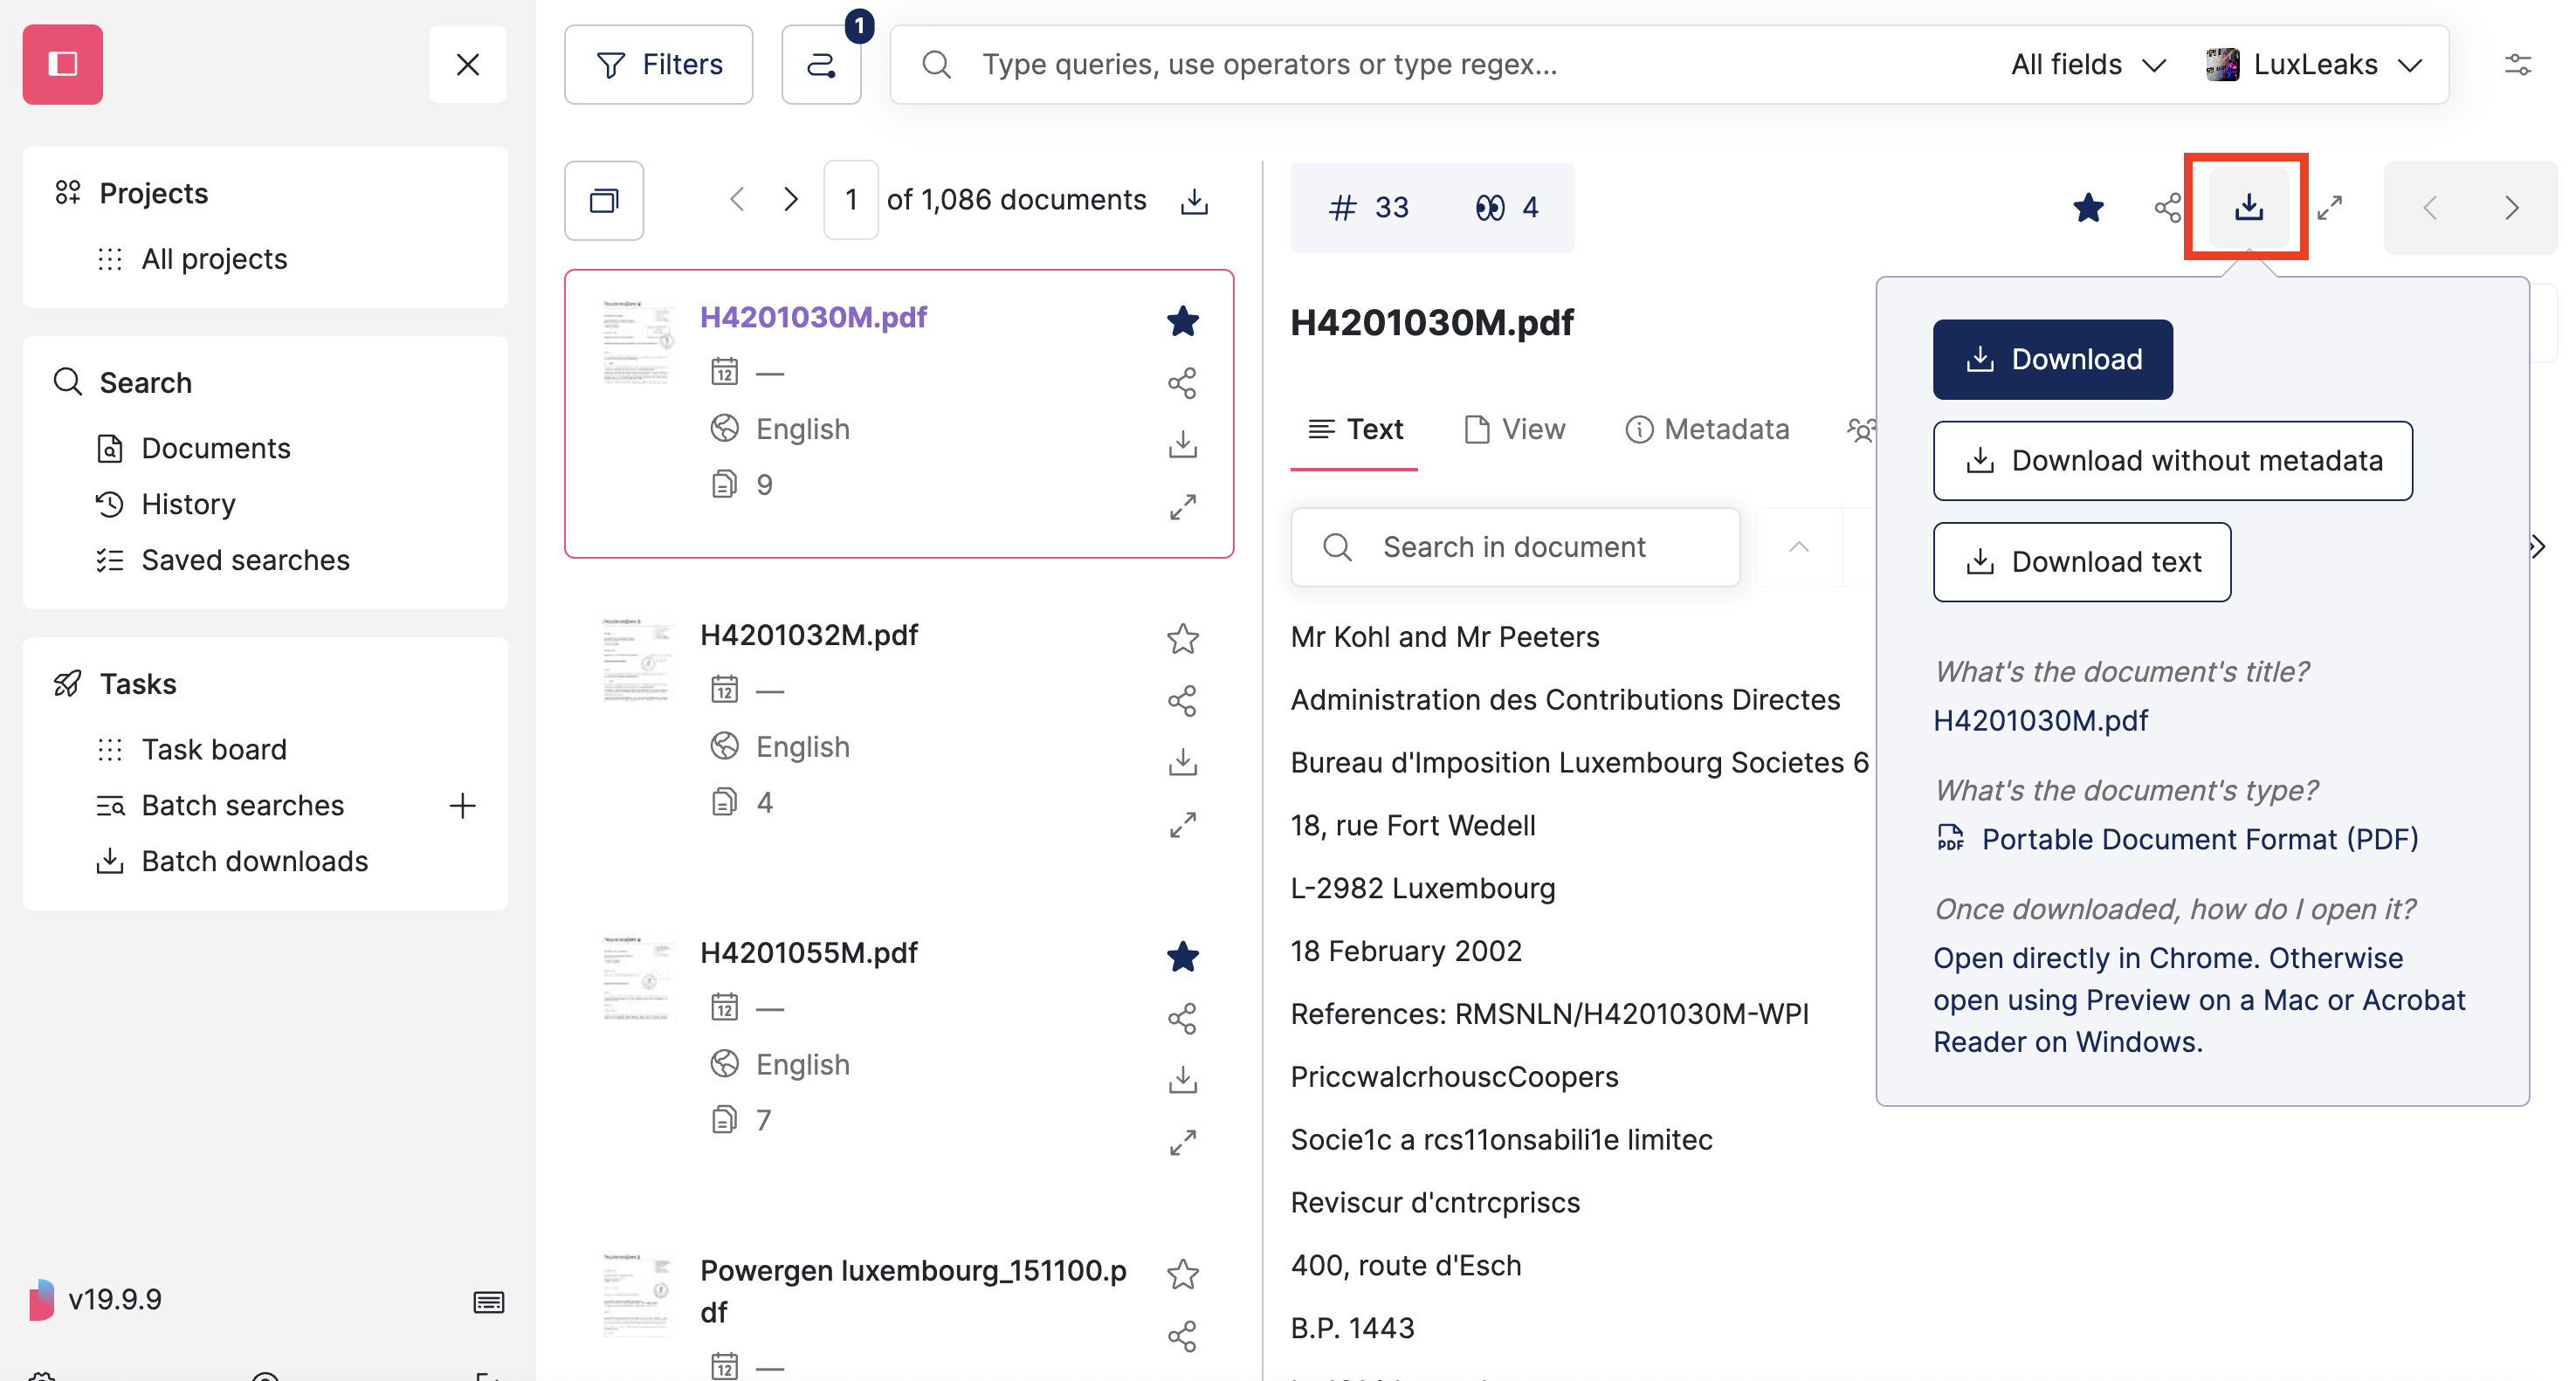Star the Powergen luxembourg document
The image size is (2576, 1381).
pyautogui.click(x=1183, y=1274)
